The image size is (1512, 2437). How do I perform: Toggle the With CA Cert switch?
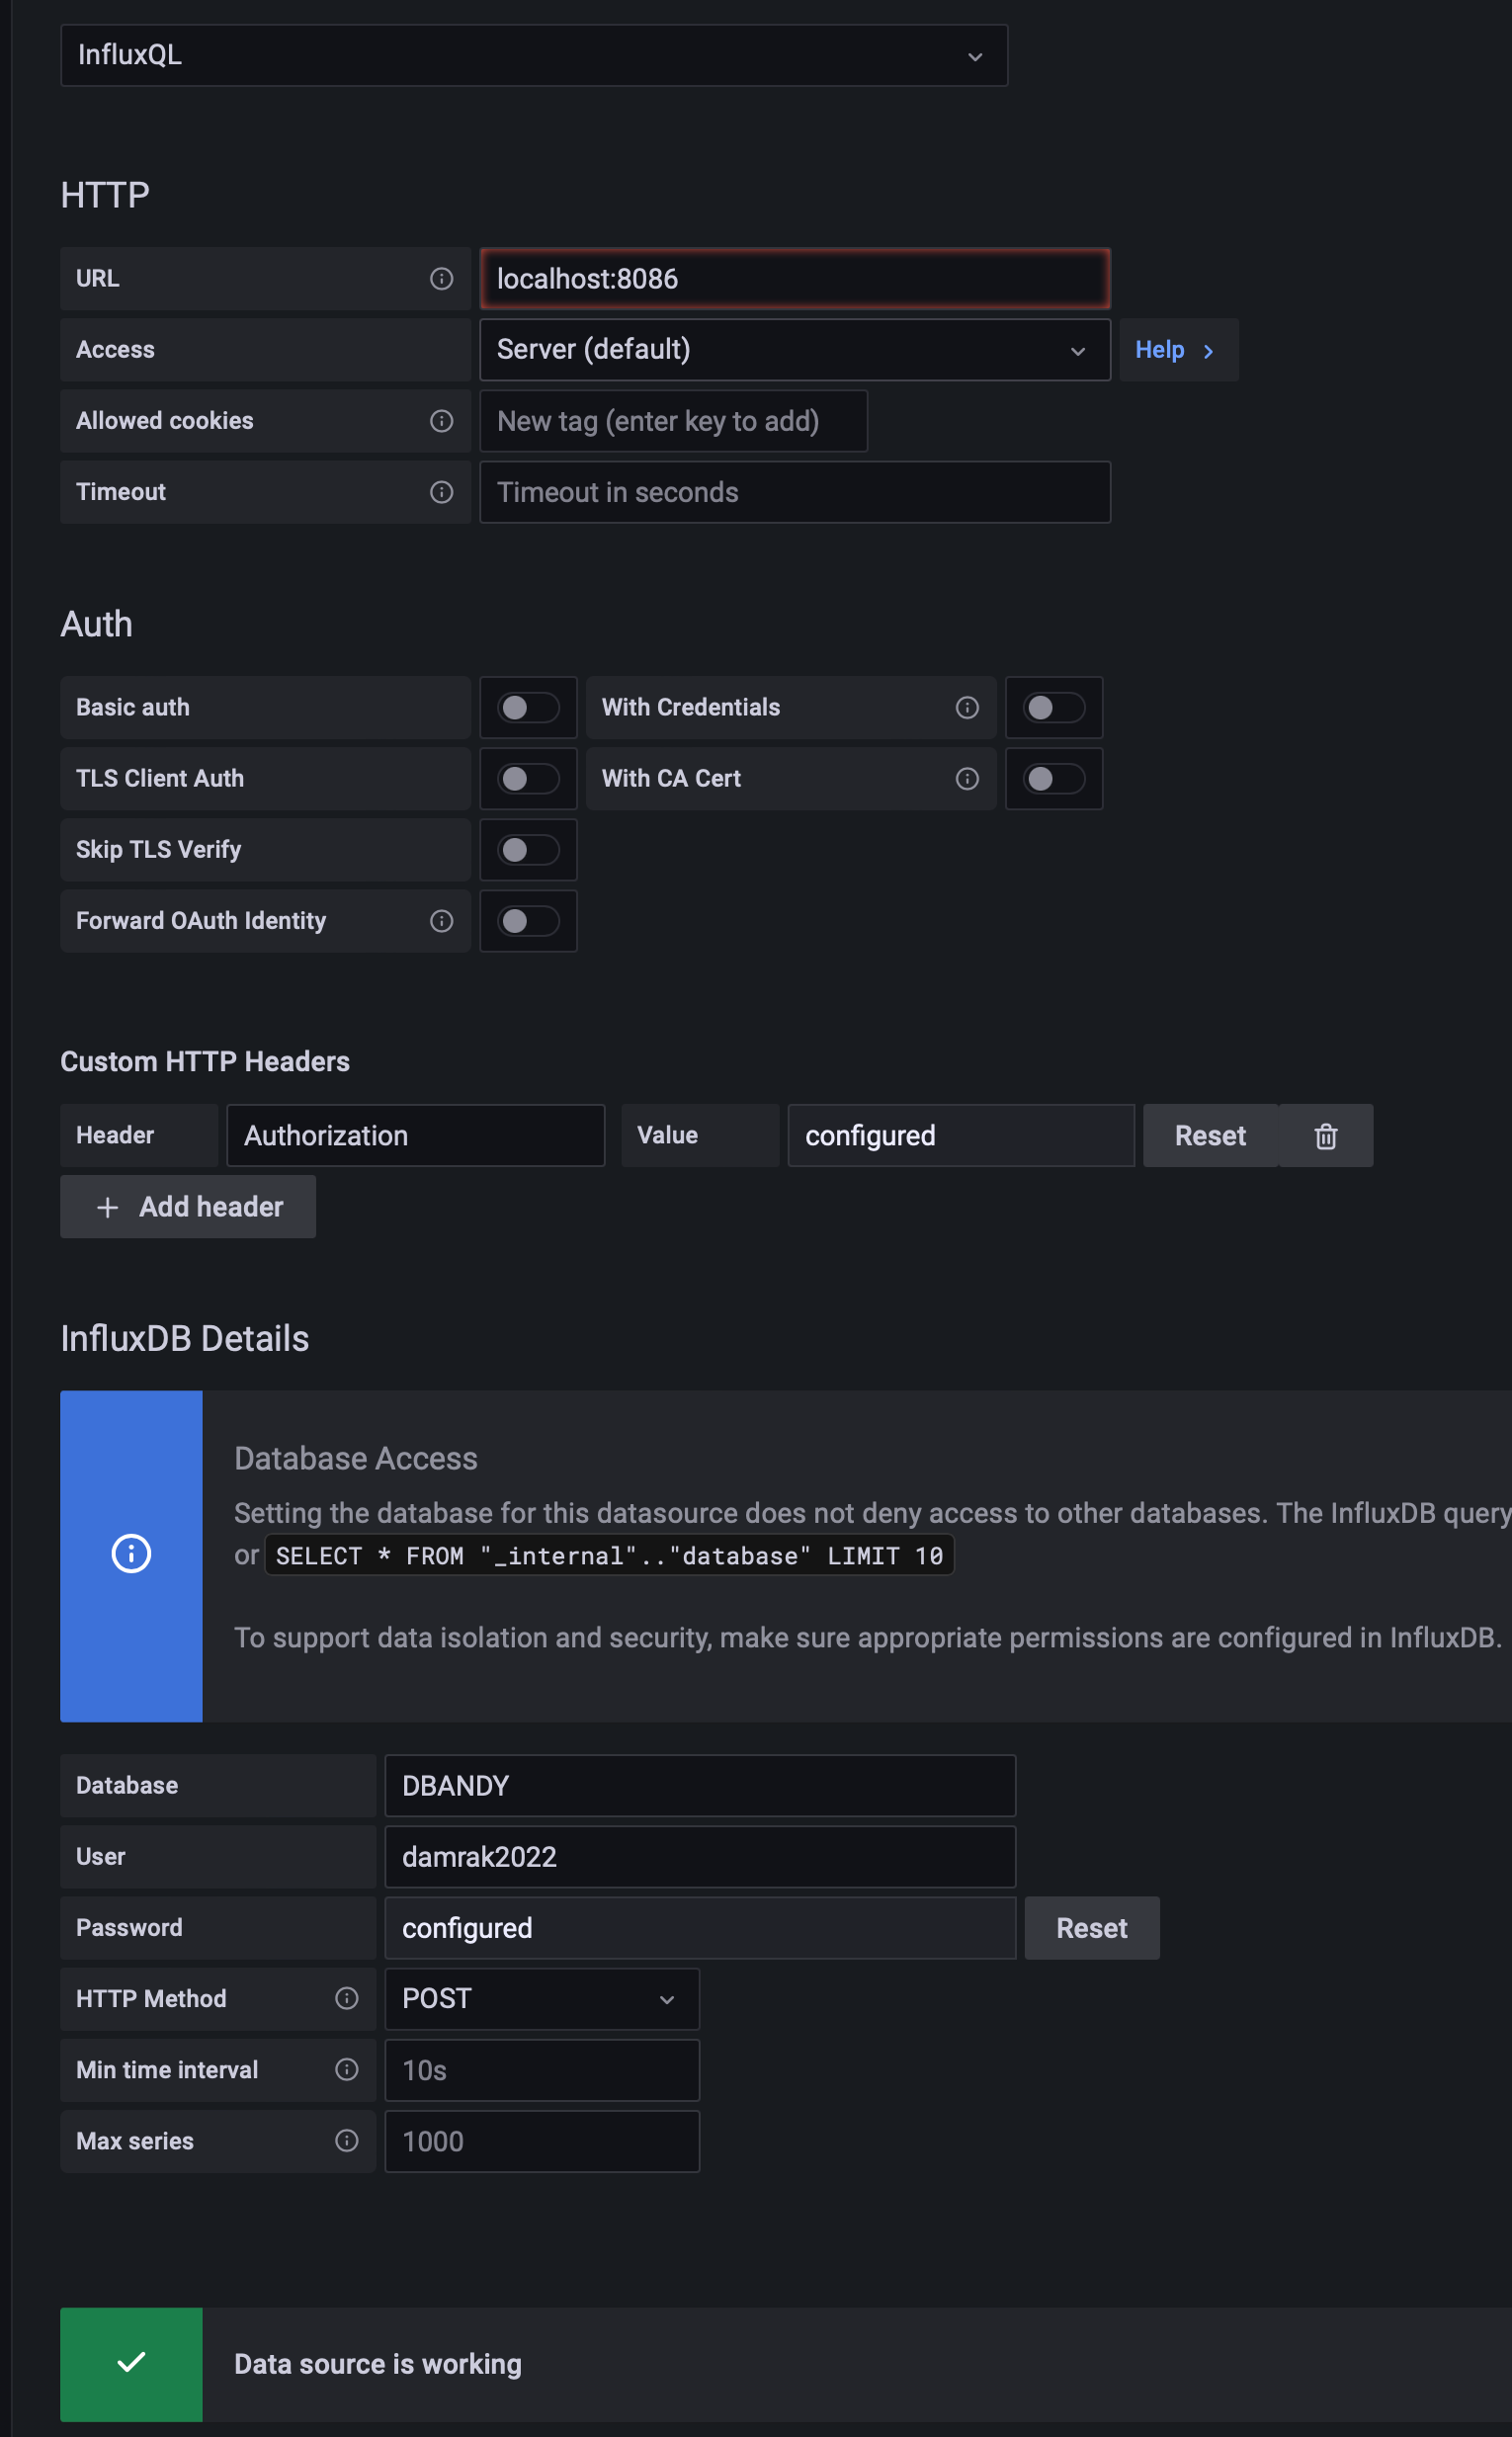point(1054,779)
